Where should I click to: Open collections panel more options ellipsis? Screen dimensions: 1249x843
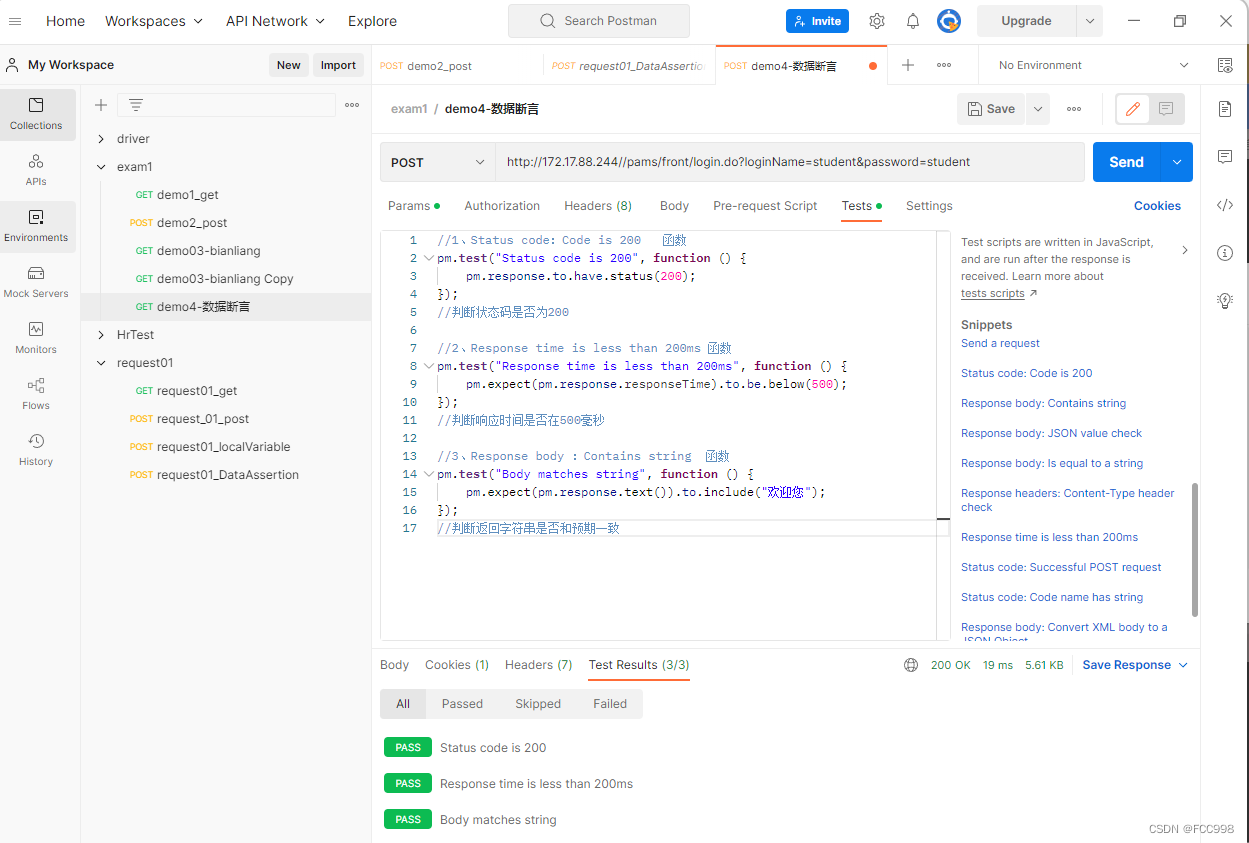(352, 105)
